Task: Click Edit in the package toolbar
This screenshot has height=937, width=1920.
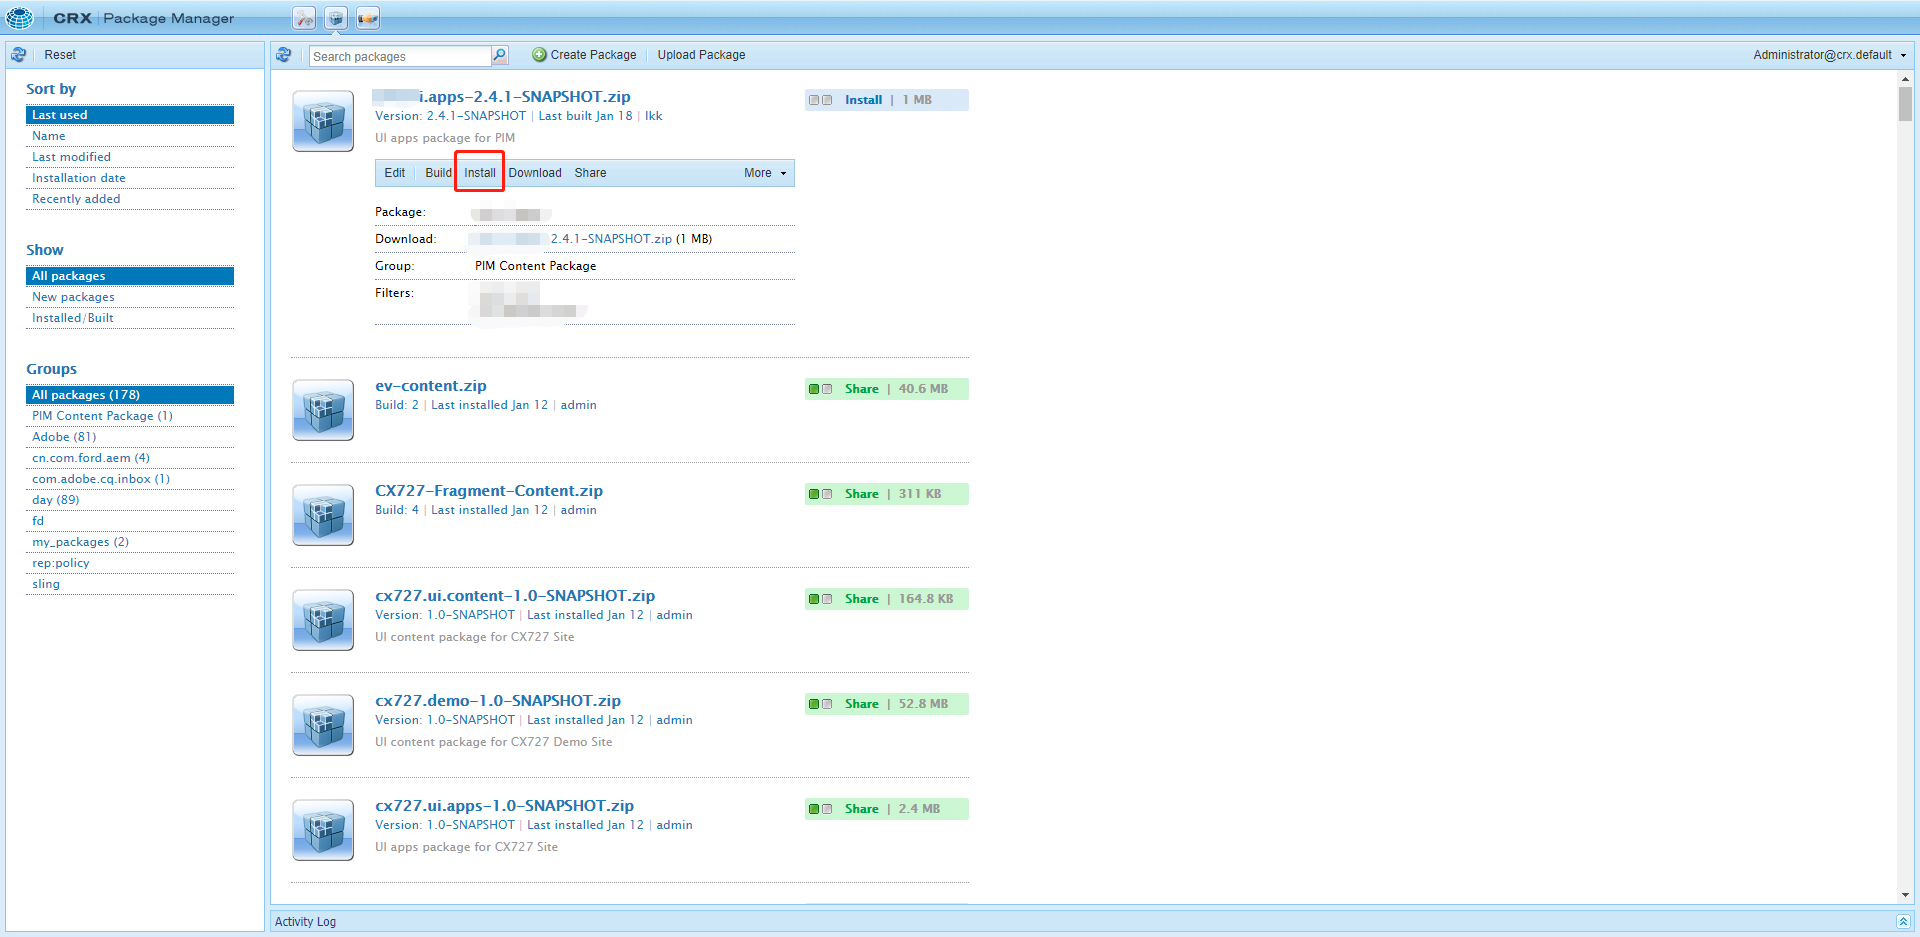Action: (395, 173)
